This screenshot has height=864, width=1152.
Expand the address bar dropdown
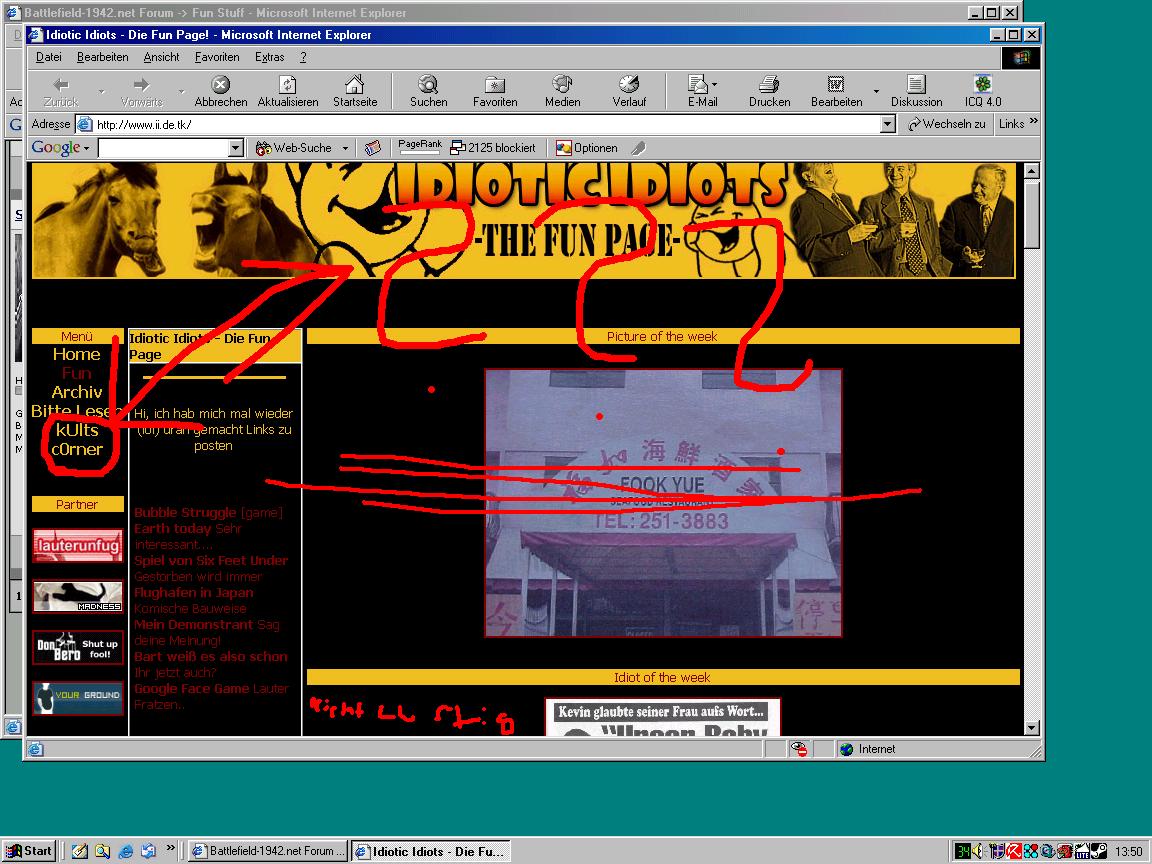(x=888, y=124)
